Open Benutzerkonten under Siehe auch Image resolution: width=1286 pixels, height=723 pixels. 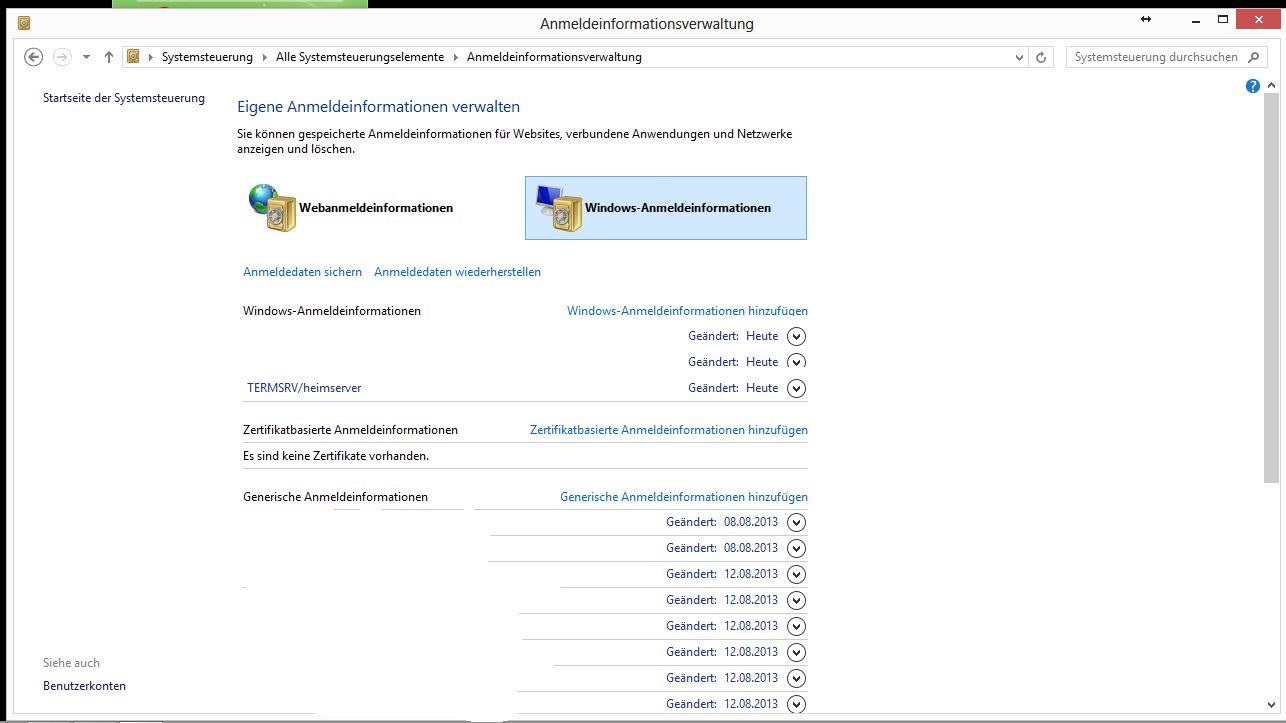pos(84,686)
